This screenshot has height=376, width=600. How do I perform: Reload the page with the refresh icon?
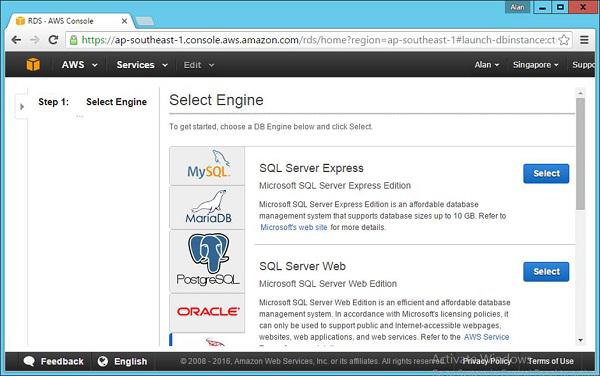point(53,40)
